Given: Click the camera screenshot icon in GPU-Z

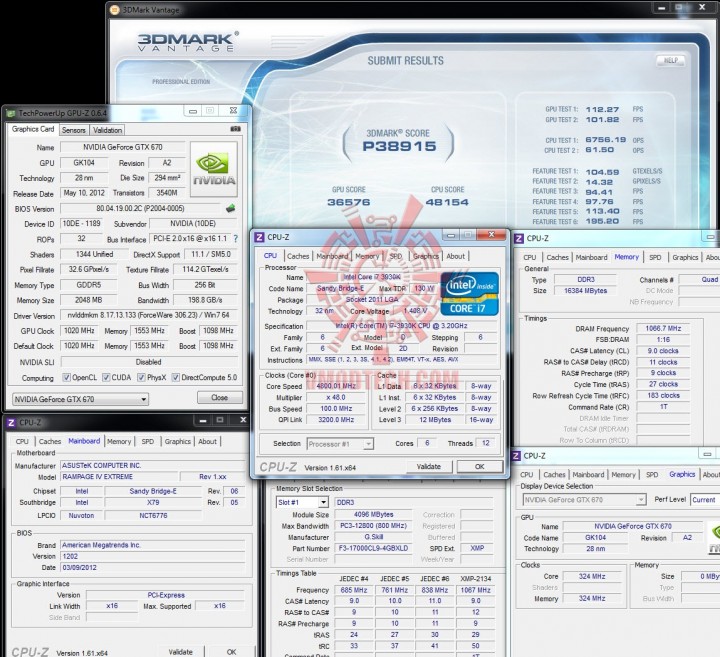Looking at the screenshot, I should tap(235, 129).
